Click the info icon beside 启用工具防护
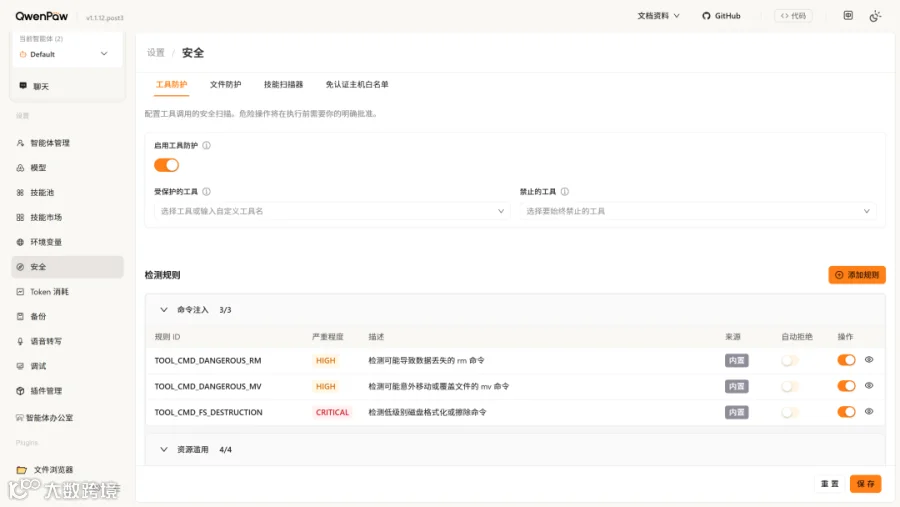Screen dimensions: 900x507 207,145
